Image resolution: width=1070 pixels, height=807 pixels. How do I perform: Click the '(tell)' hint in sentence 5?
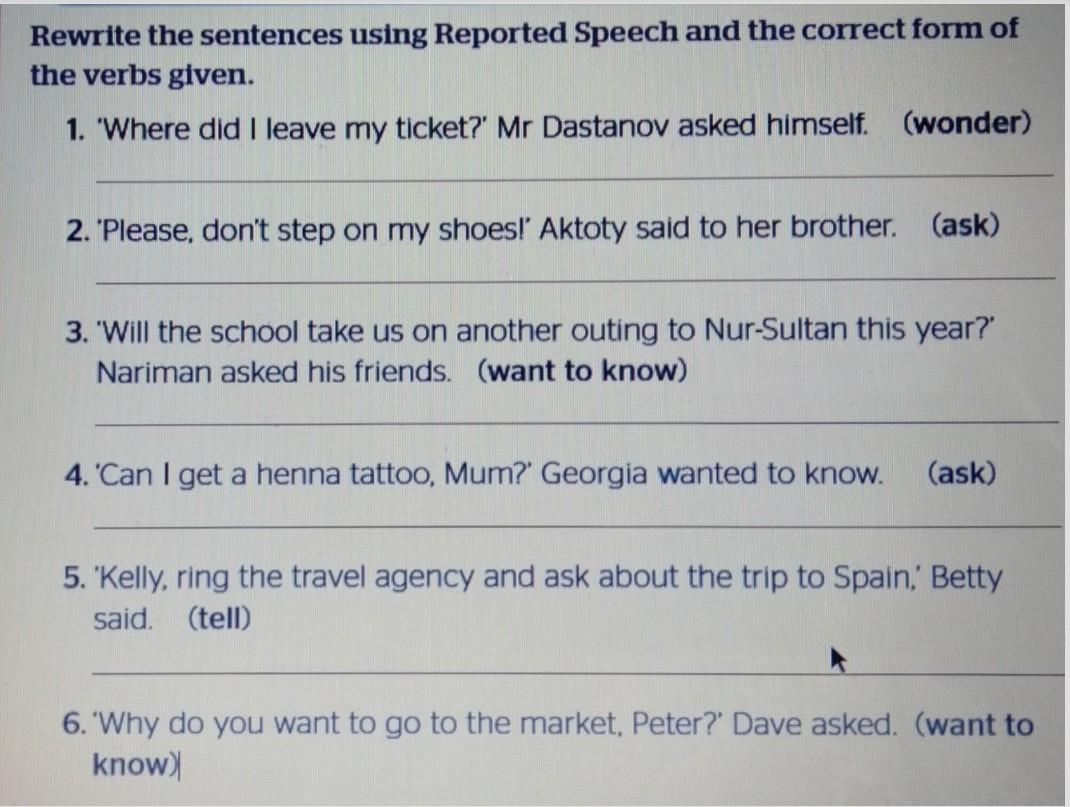click(x=219, y=619)
